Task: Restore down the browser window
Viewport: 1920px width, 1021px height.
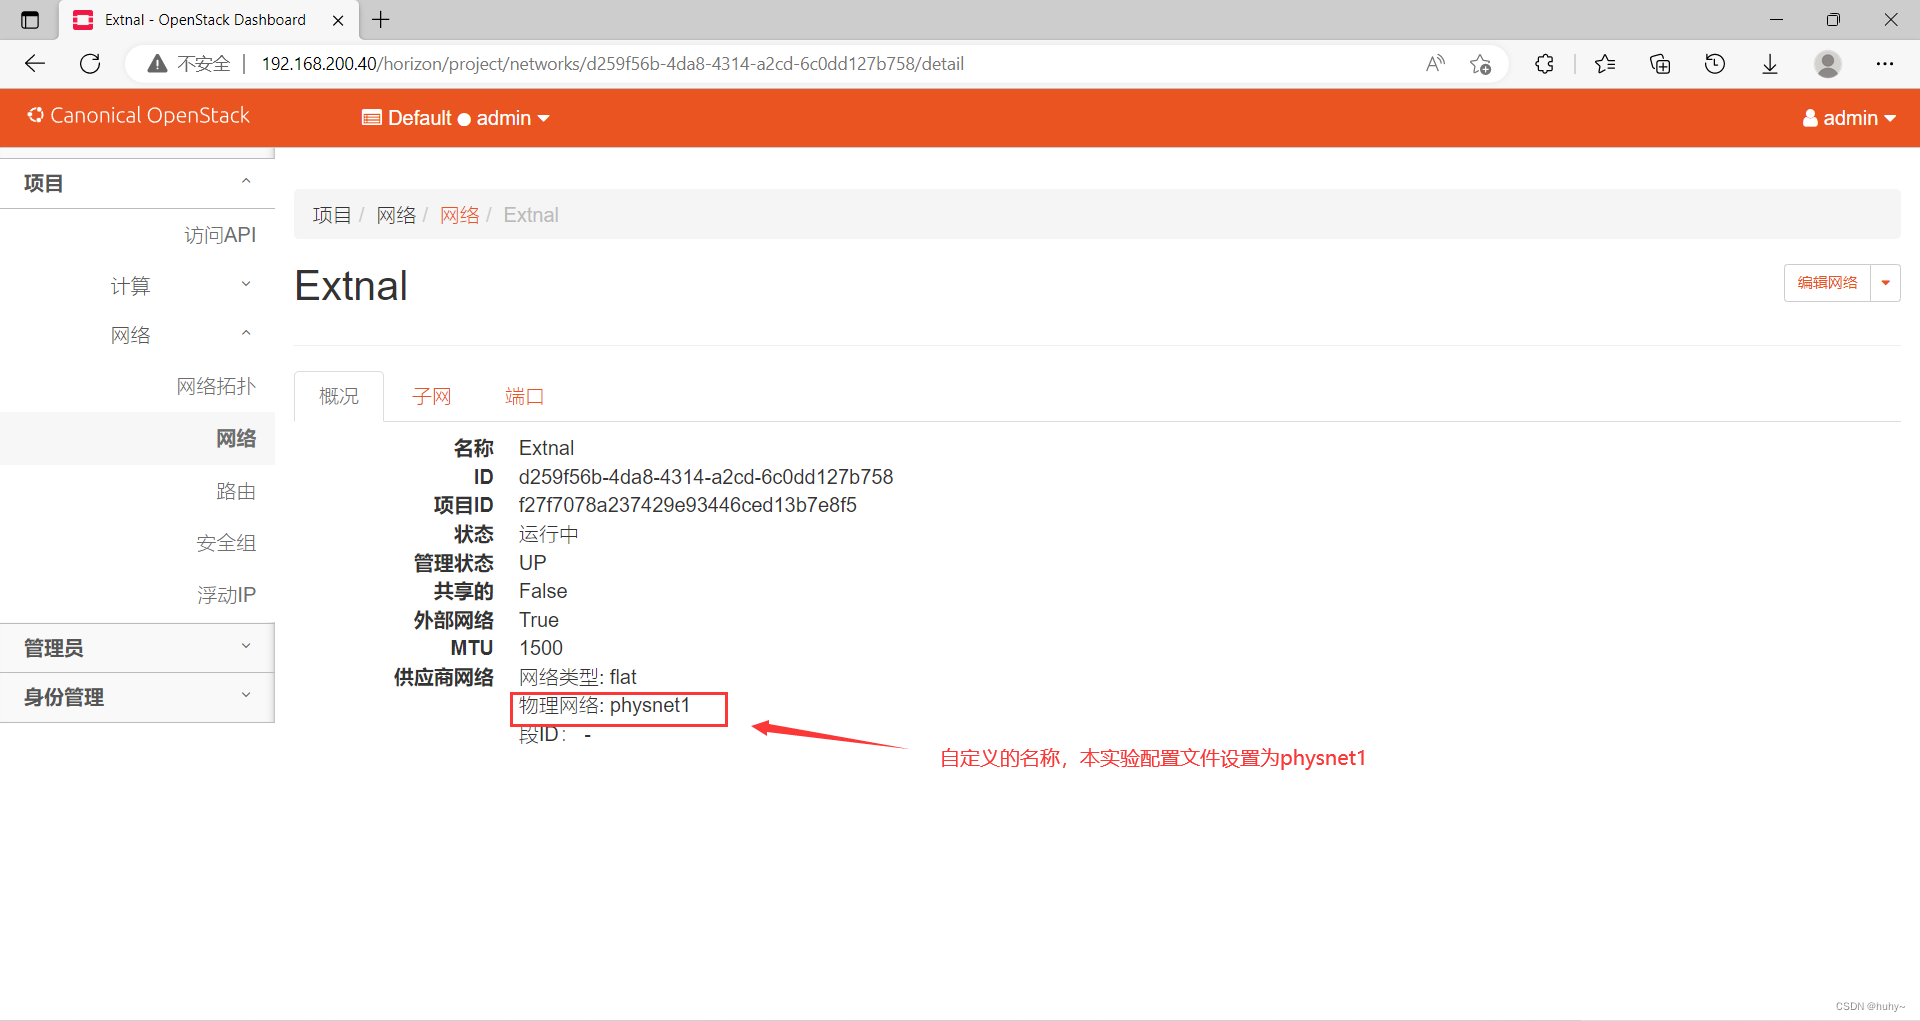Action: coord(1833,20)
